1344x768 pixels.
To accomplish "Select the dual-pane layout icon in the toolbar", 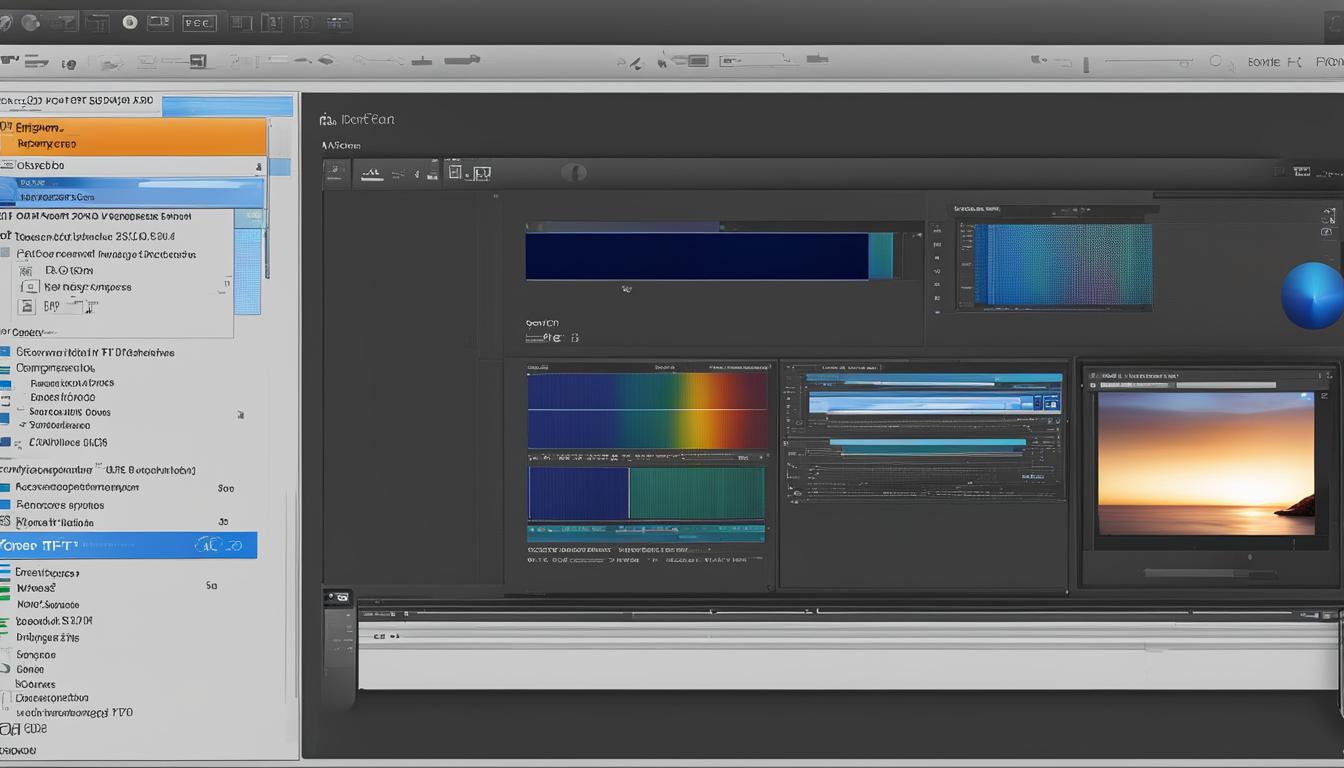I will pyautogui.click(x=481, y=173).
